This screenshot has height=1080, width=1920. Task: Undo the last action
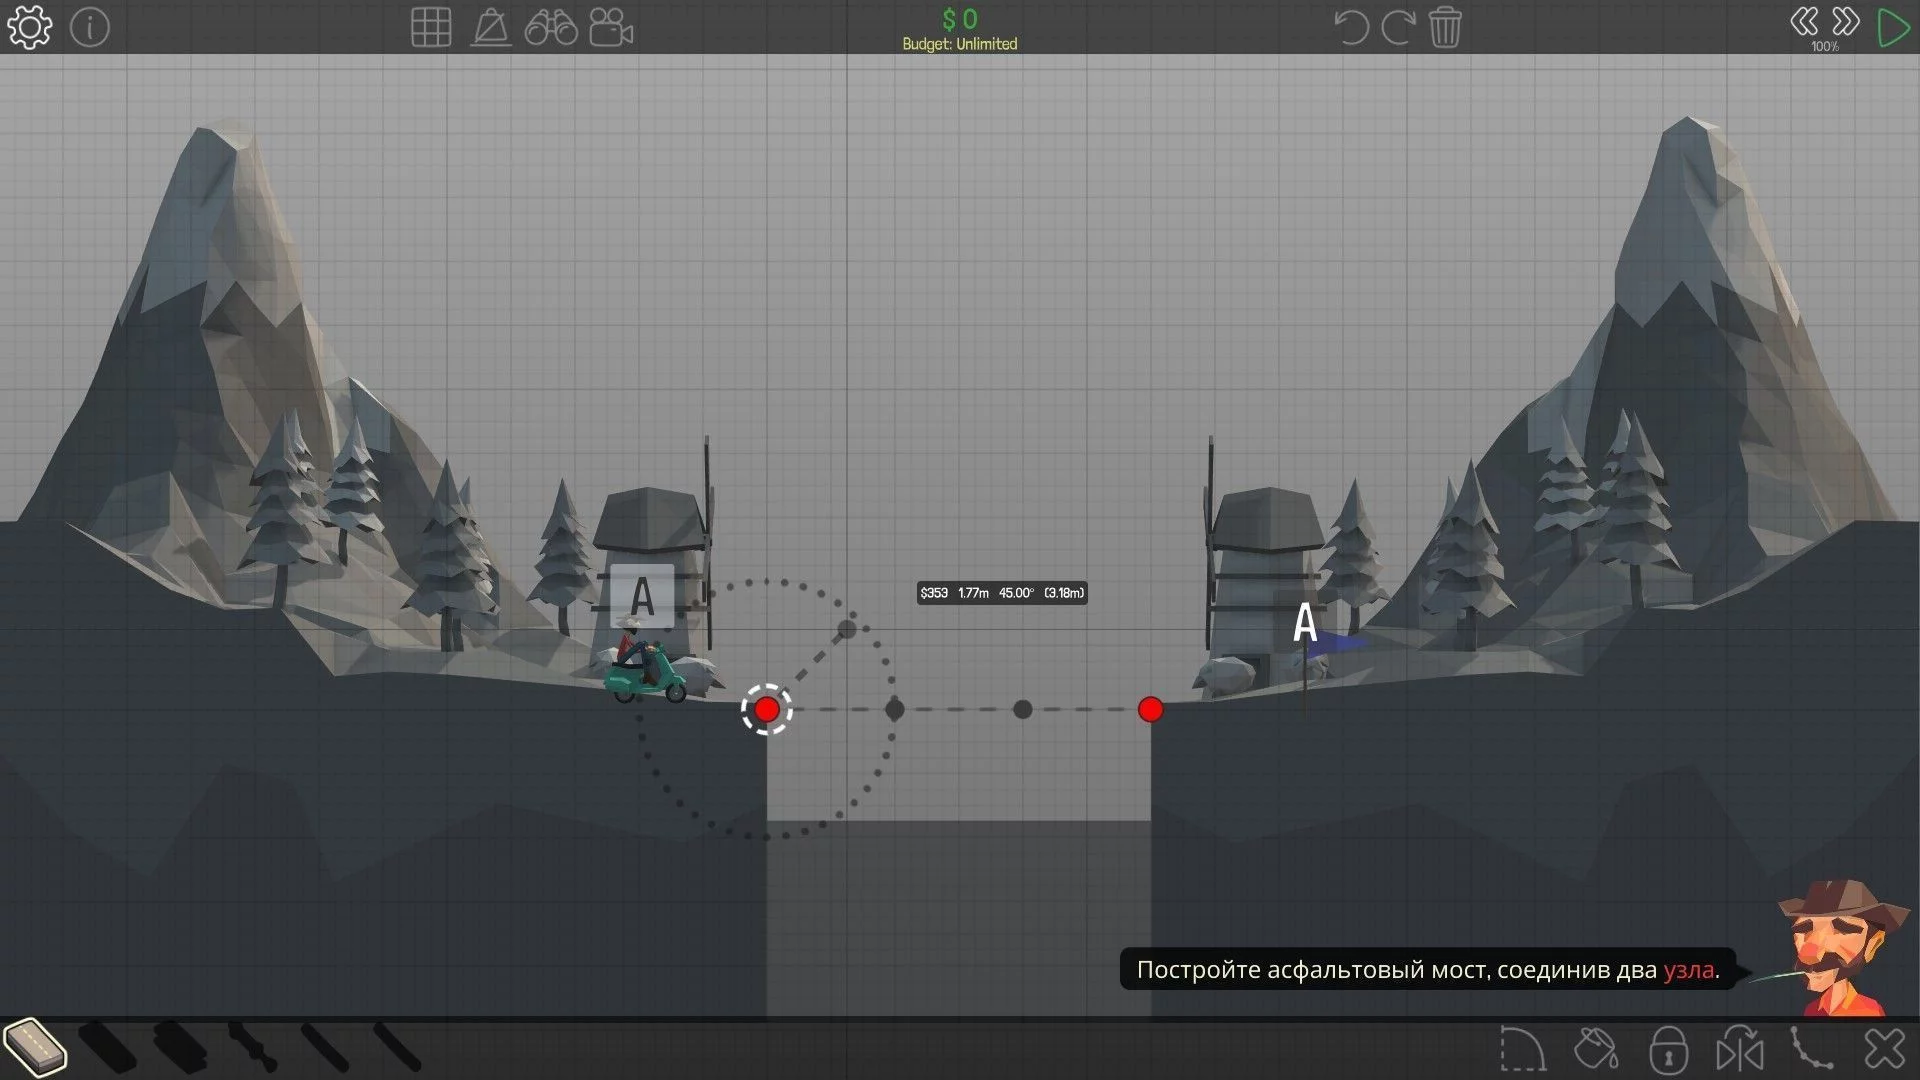tap(1351, 27)
